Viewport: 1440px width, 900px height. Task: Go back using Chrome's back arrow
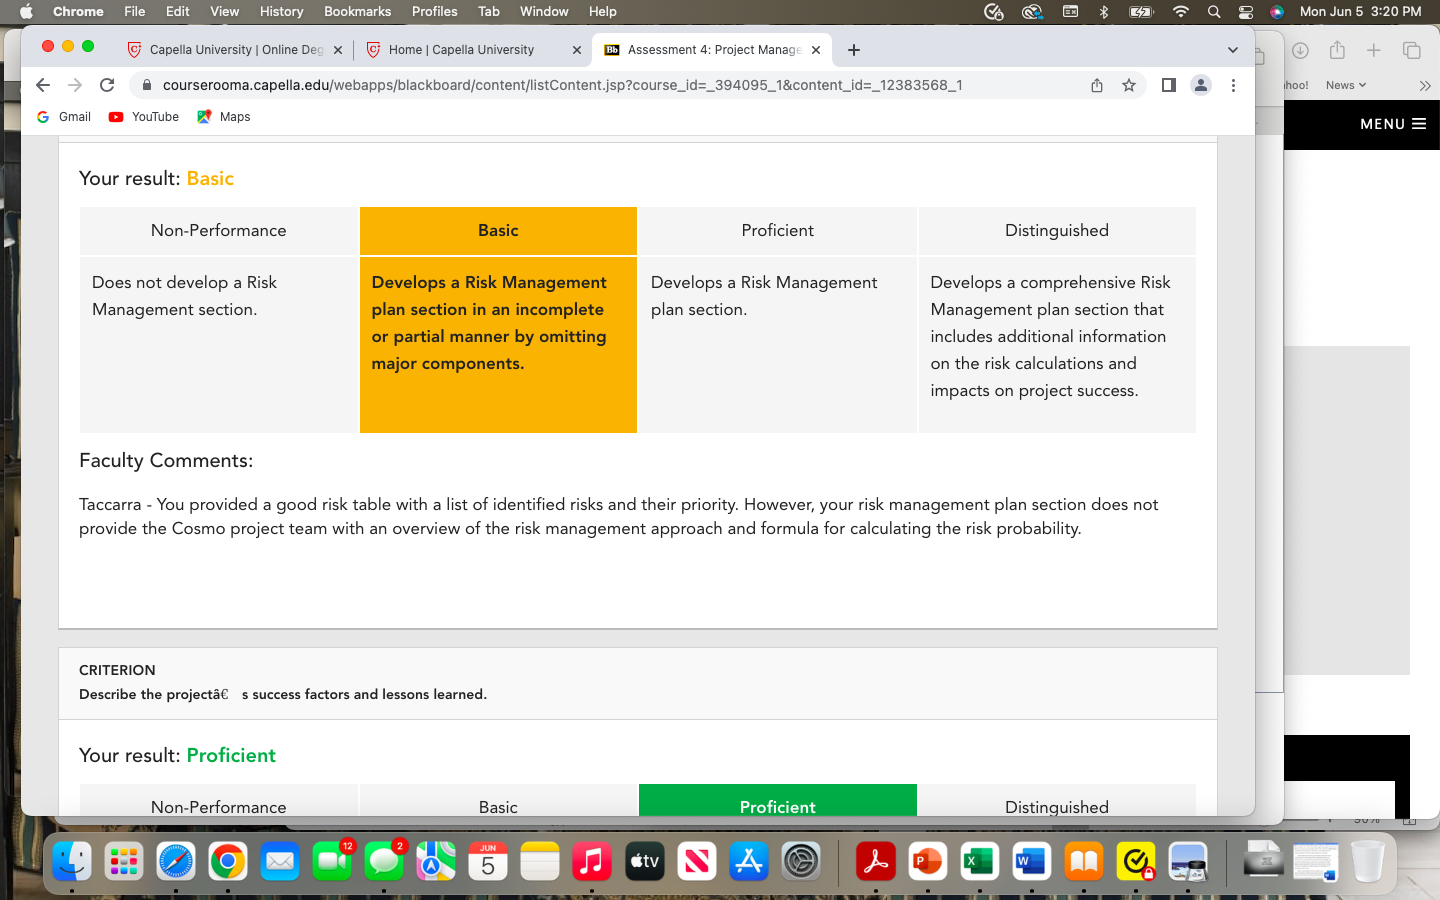(42, 85)
